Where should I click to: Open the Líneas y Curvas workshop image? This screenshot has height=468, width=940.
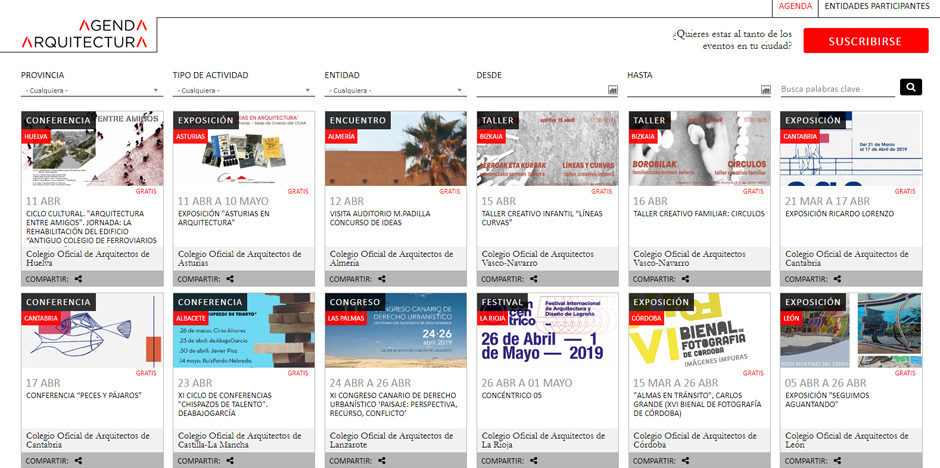[x=547, y=149]
